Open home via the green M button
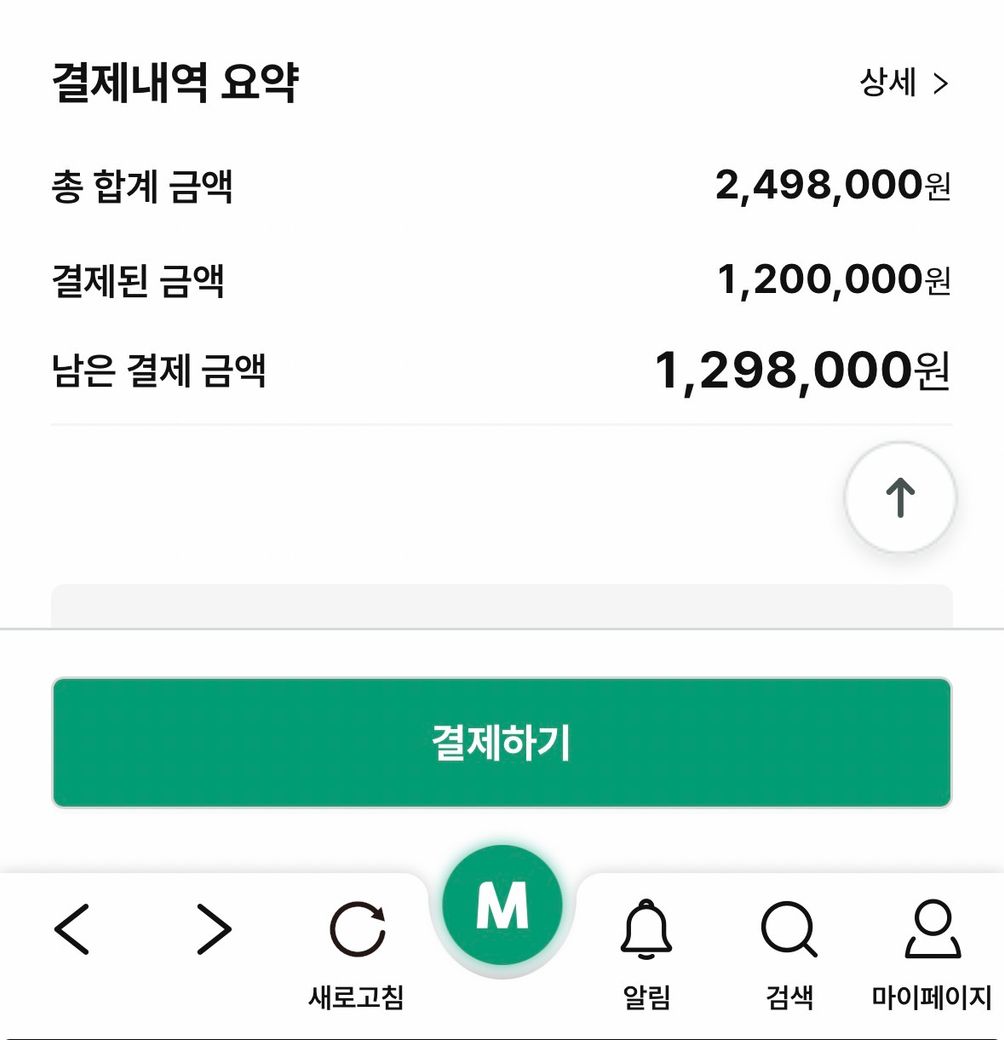Image resolution: width=1004 pixels, height=1040 pixels. point(501,905)
